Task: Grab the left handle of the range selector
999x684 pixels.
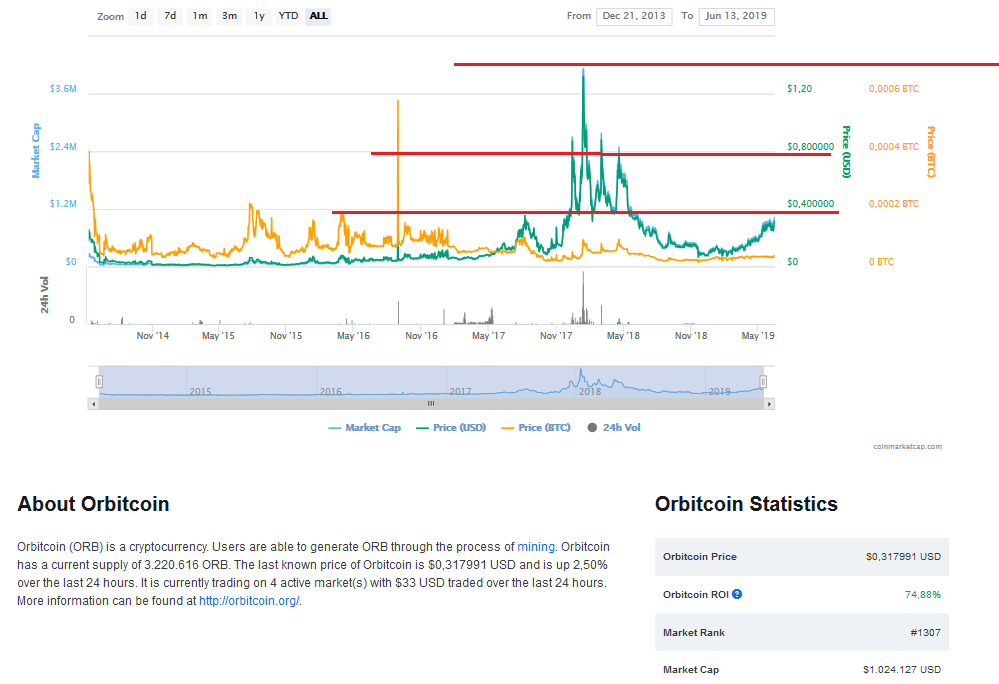Action: (x=99, y=381)
